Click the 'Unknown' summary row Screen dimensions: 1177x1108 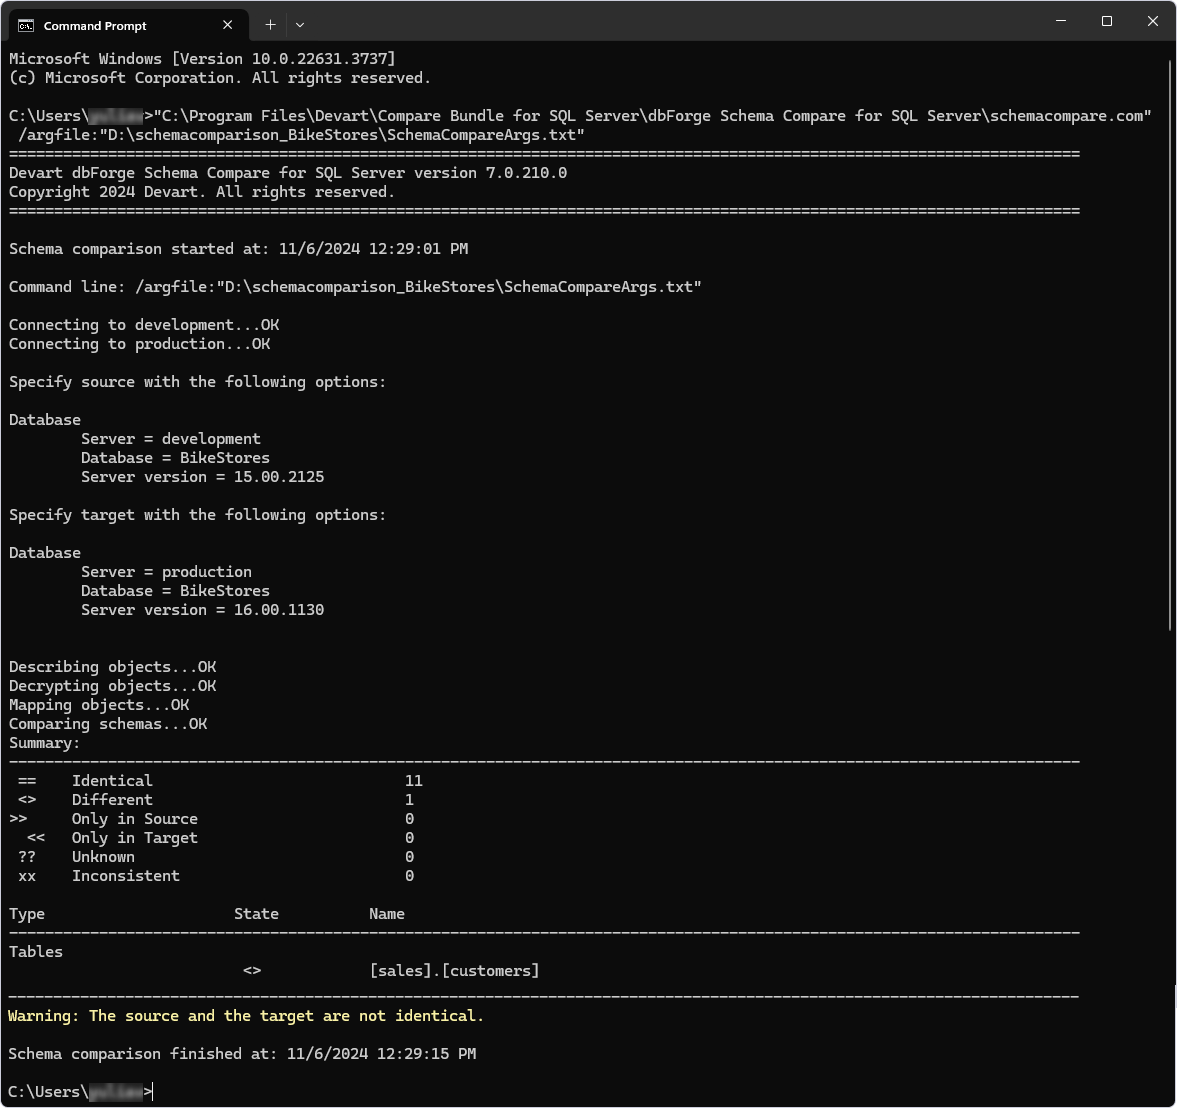coord(215,857)
